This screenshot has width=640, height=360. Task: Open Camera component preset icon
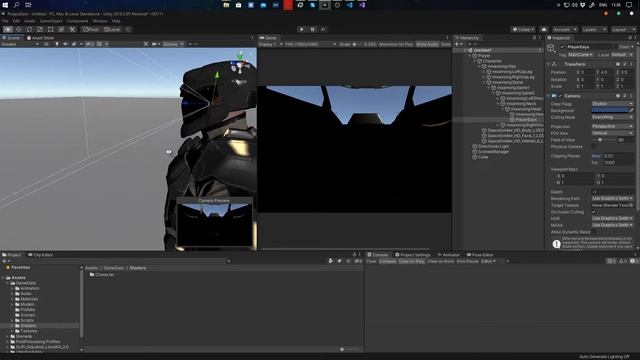tap(624, 96)
